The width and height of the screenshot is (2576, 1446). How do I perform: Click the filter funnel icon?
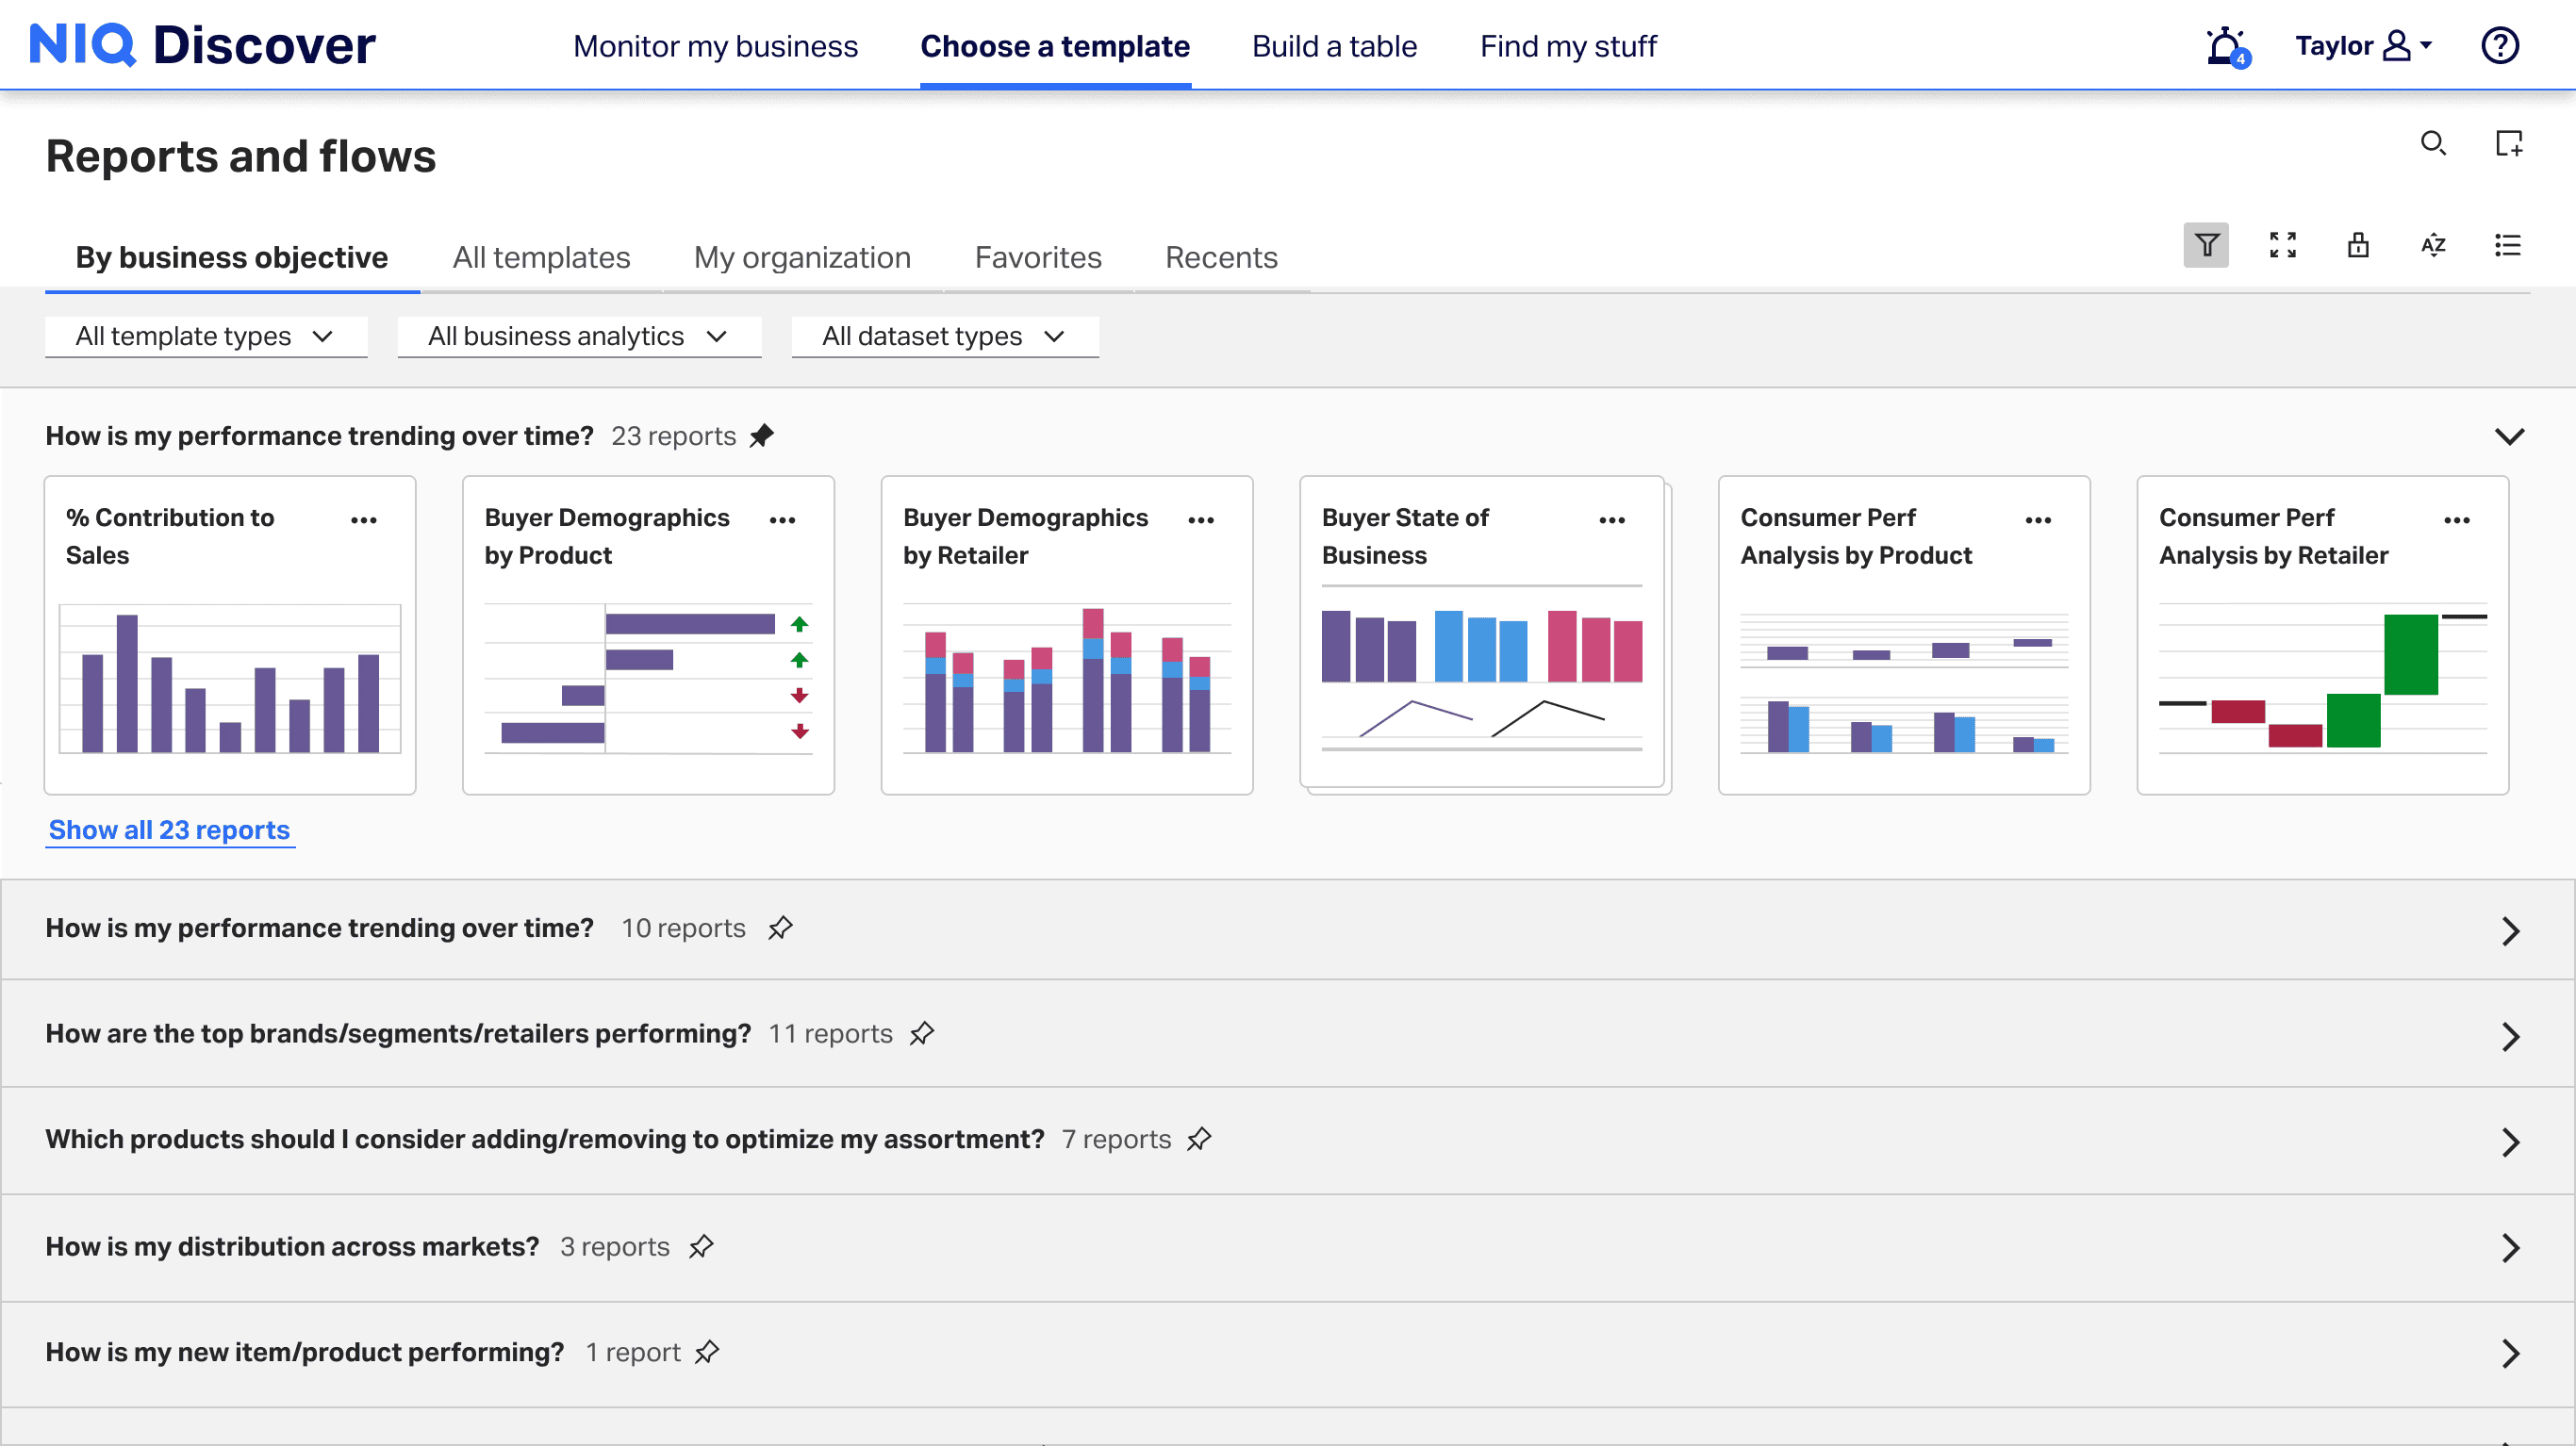coord(2205,245)
